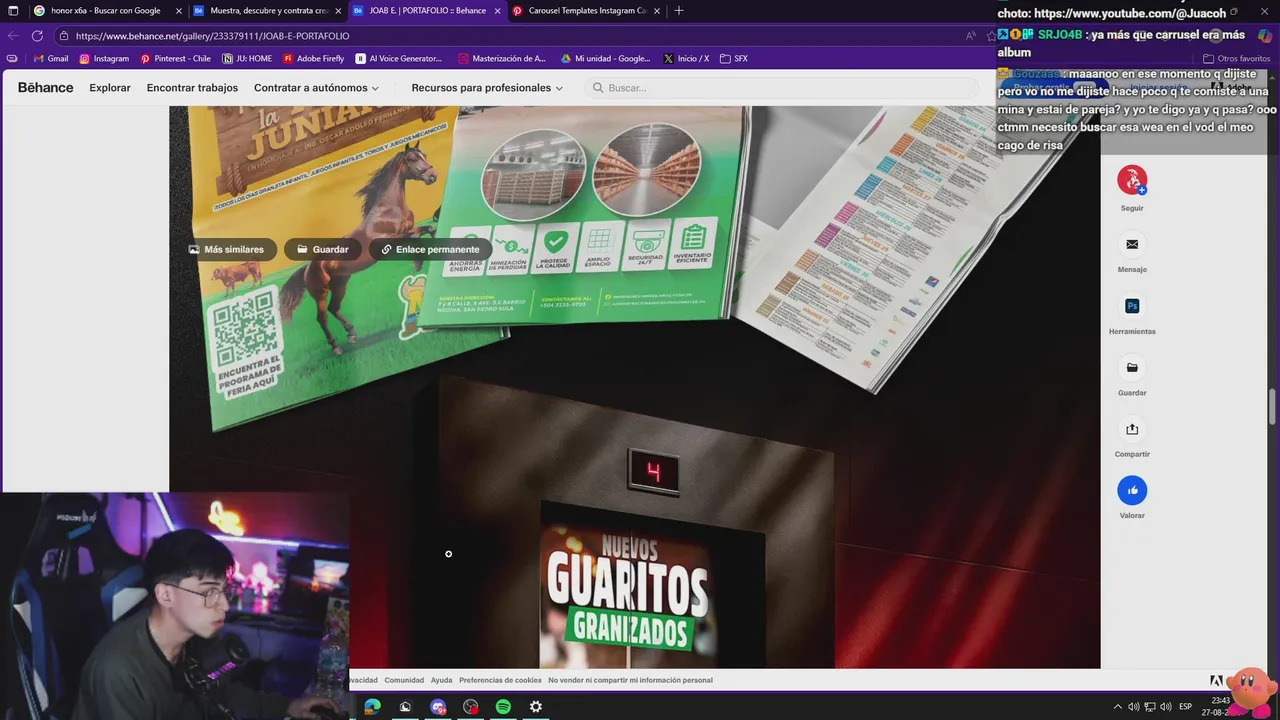Click the Ayuda footer link
Viewport: 1280px width, 720px height.
pos(442,680)
